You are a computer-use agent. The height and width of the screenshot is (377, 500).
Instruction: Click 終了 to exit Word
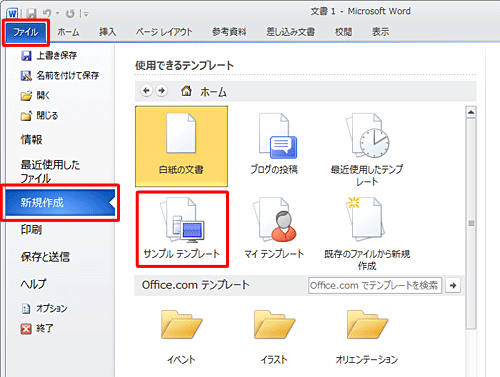tap(37, 328)
